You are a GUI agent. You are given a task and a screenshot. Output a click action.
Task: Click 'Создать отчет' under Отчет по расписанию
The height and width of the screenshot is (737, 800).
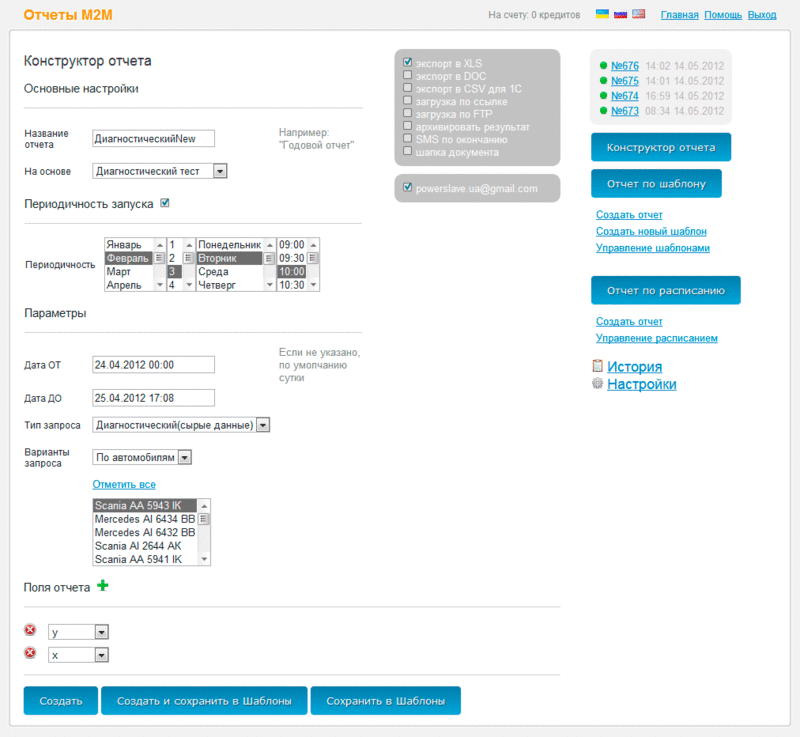pyautogui.click(x=629, y=322)
